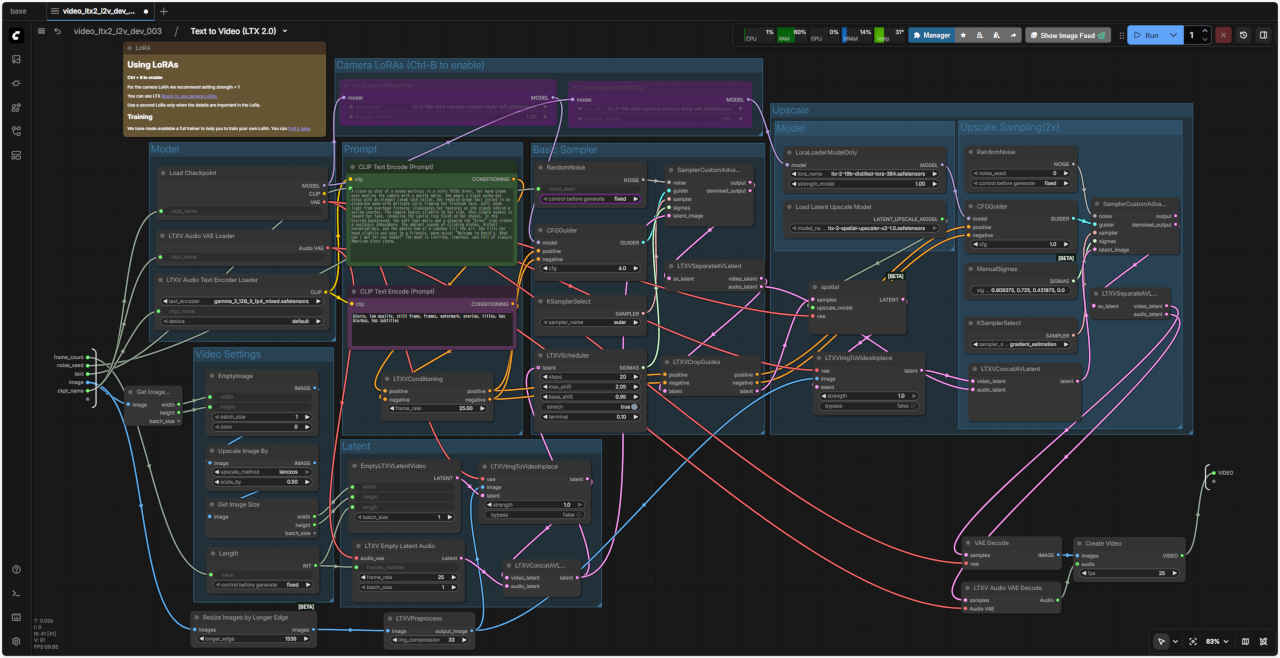
Task: Click the Show Image Feed button
Action: click(x=1068, y=35)
